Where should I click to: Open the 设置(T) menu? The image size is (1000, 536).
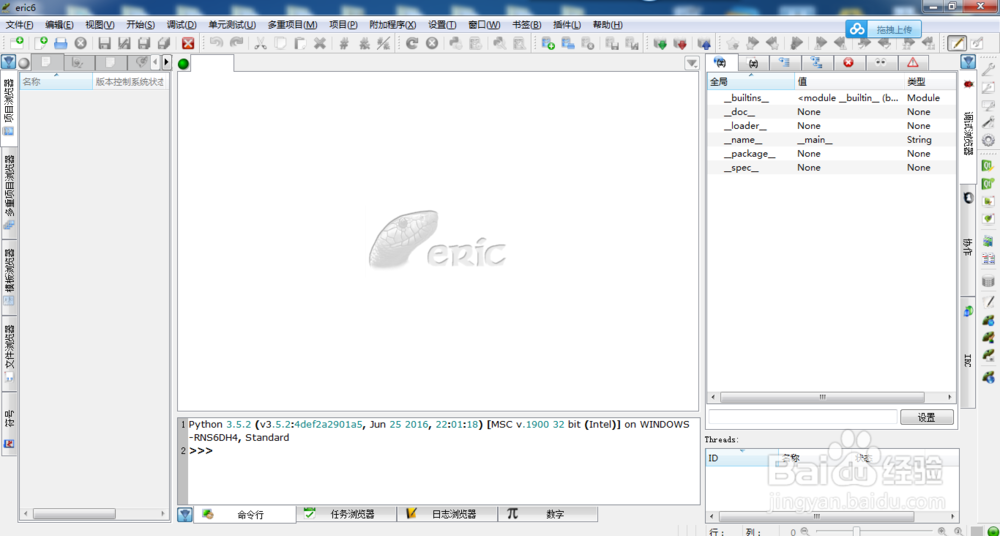click(442, 25)
